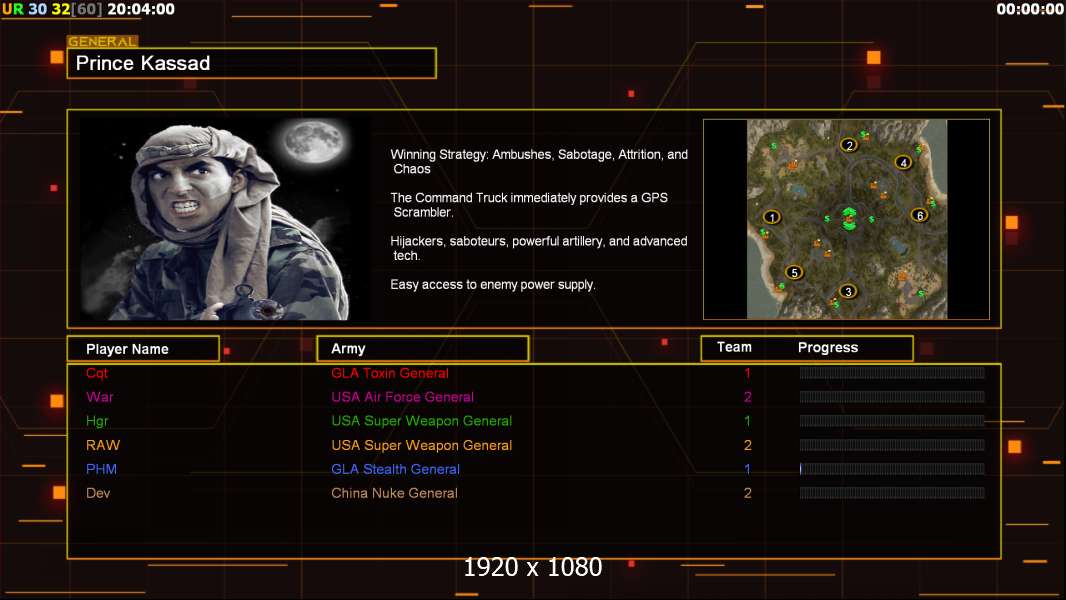Click the 20:04:00 clock in top-left
The image size is (1066, 600).
coord(141,9)
